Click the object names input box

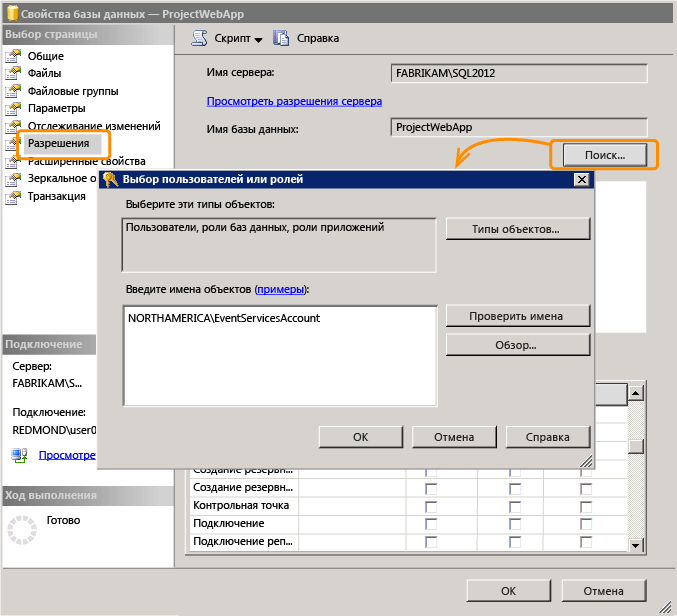(280, 356)
